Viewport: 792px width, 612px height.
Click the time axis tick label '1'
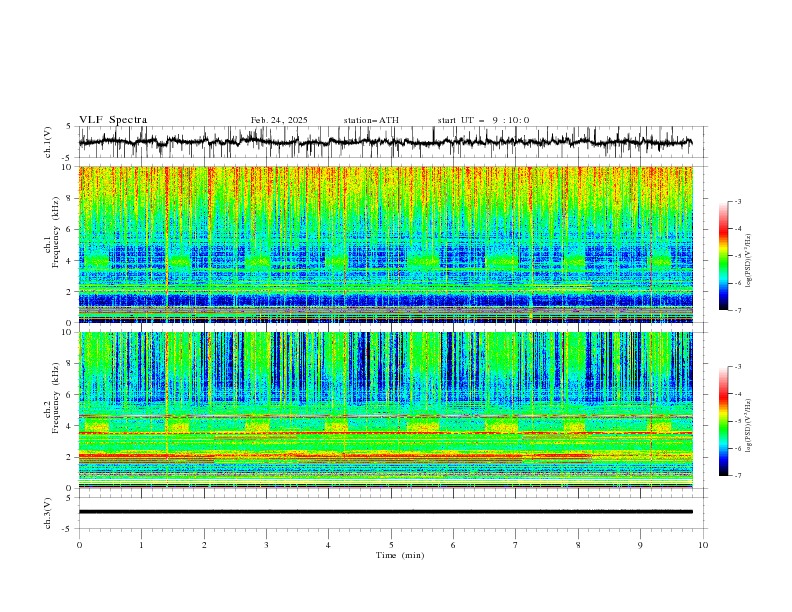tap(141, 545)
